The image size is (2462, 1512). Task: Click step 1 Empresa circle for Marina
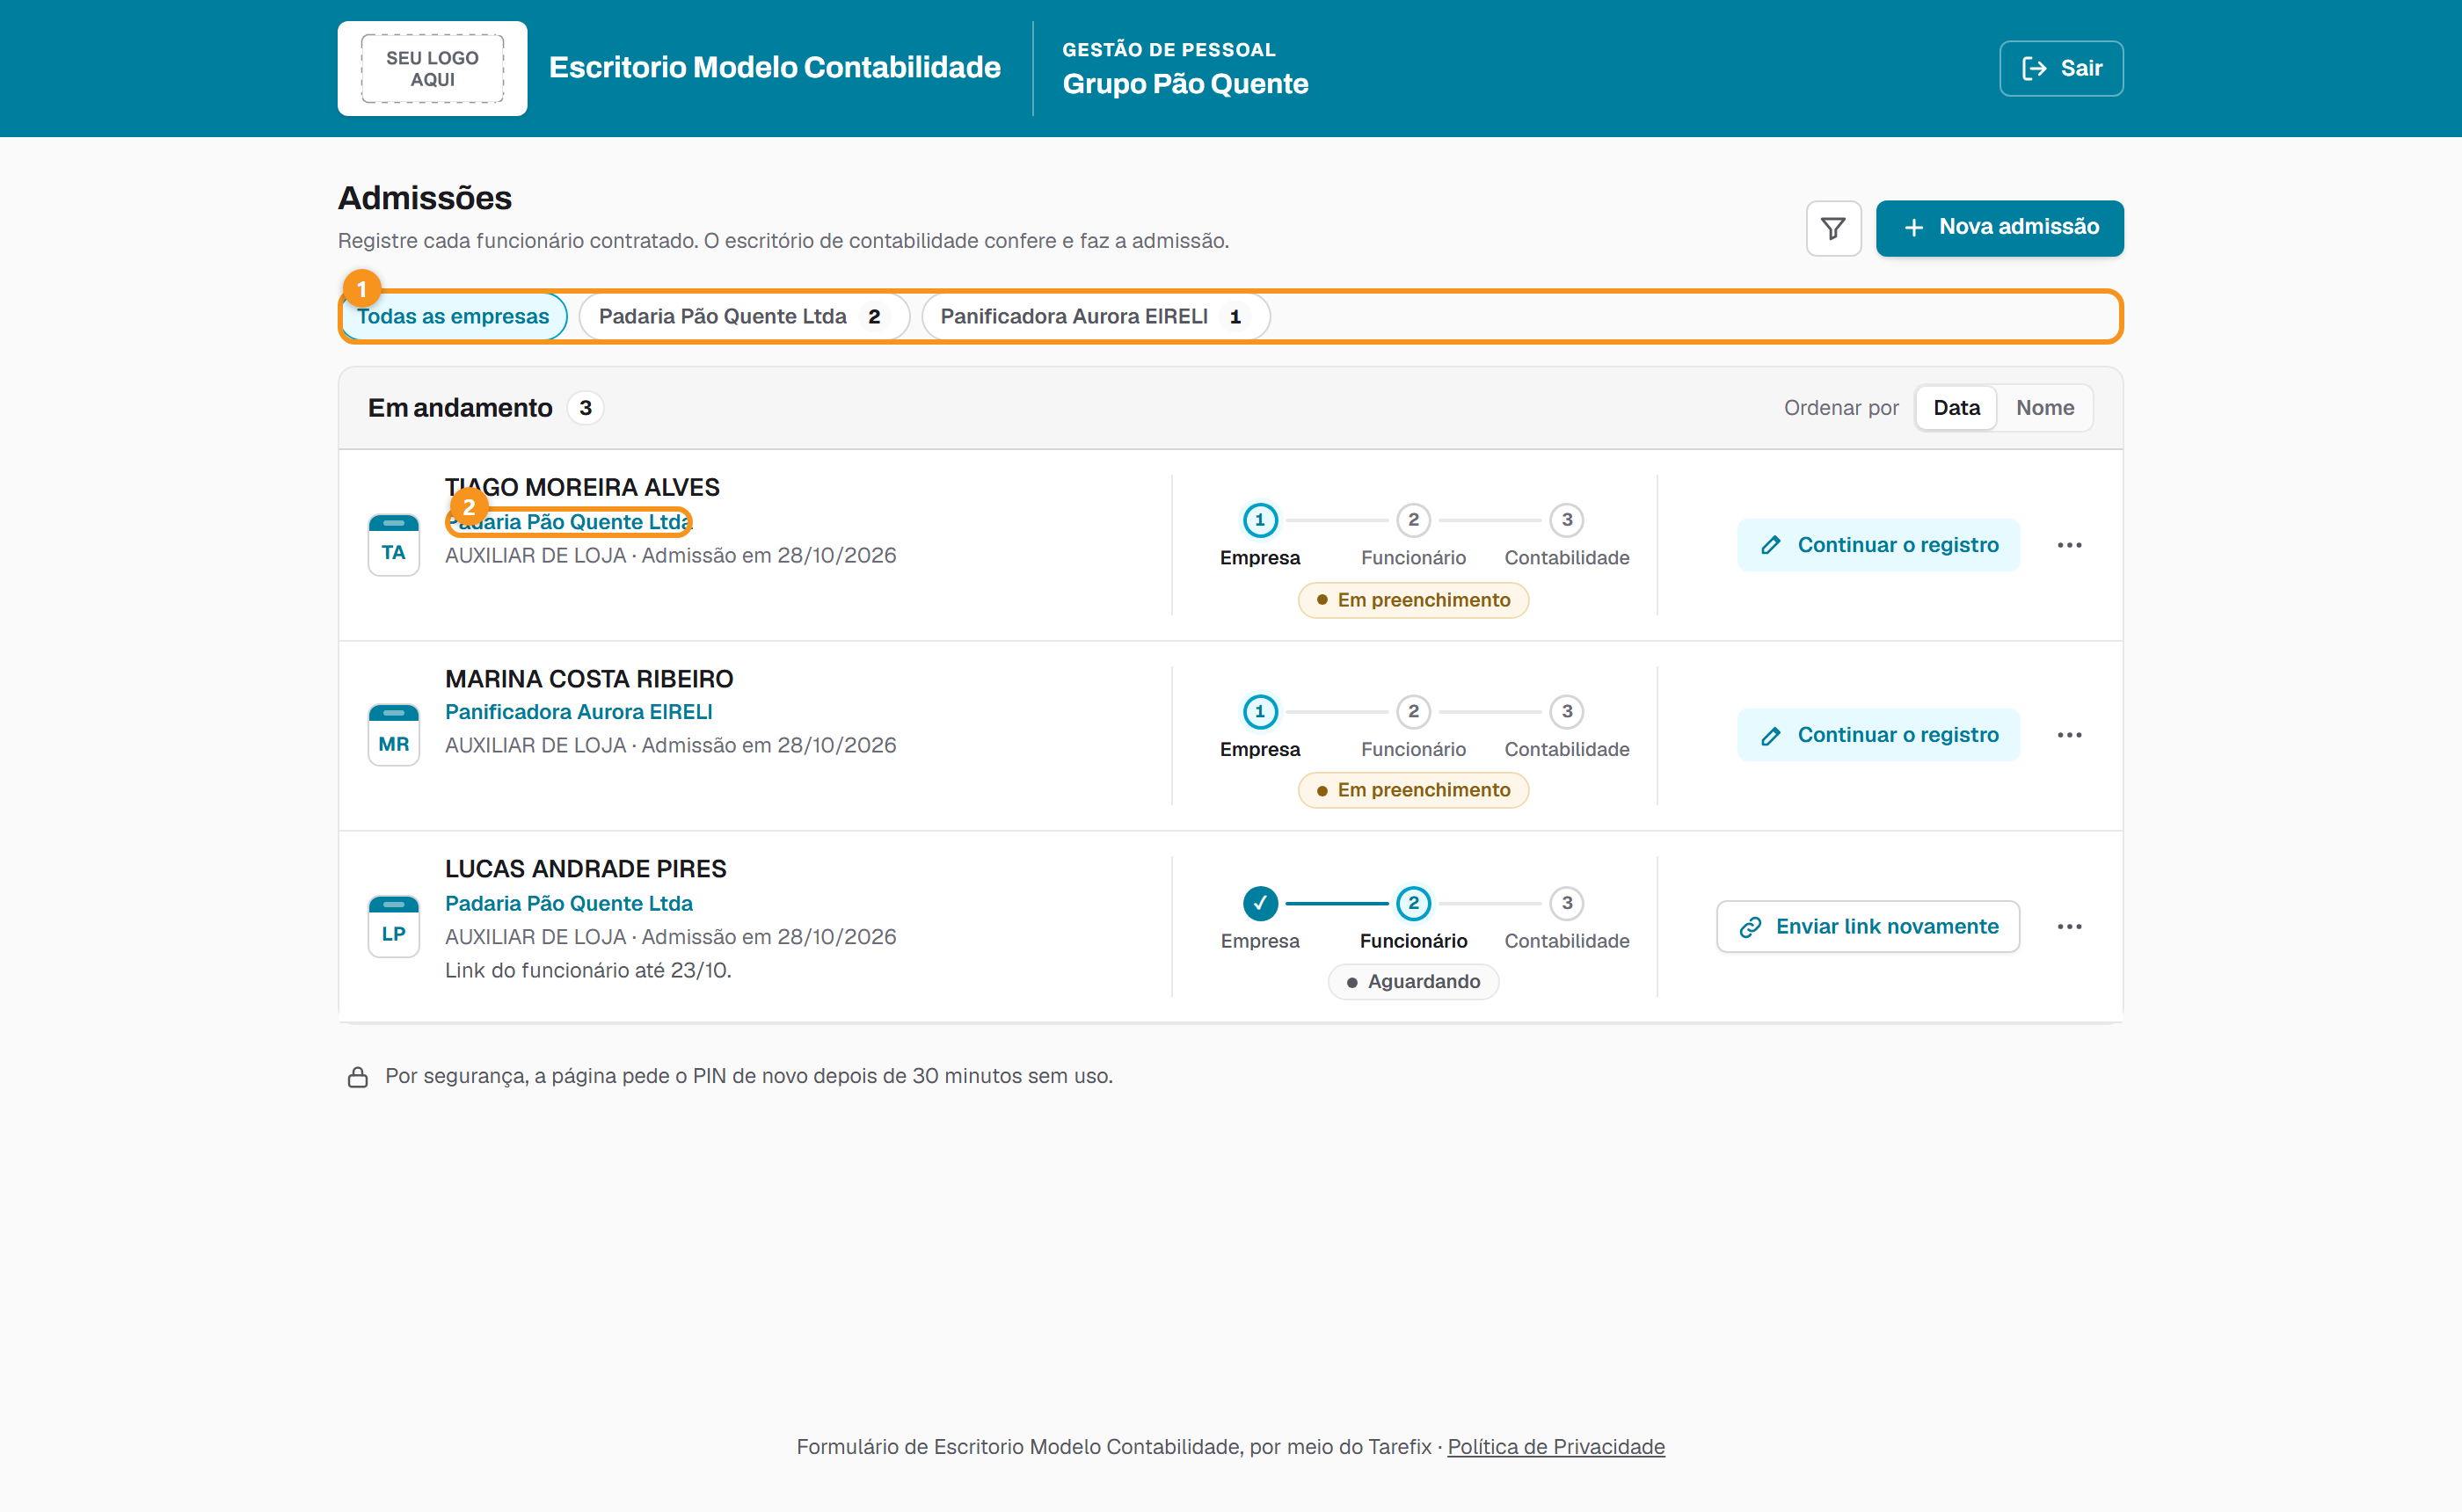(x=1260, y=712)
